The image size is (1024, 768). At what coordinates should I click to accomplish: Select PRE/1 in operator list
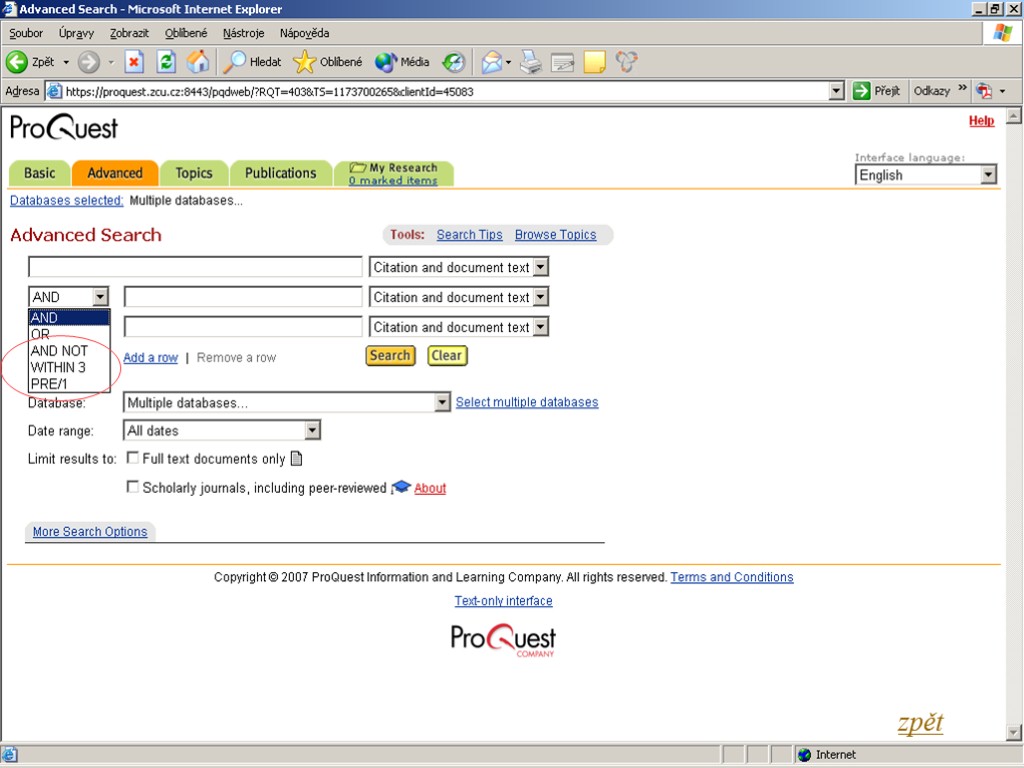tap(69, 384)
